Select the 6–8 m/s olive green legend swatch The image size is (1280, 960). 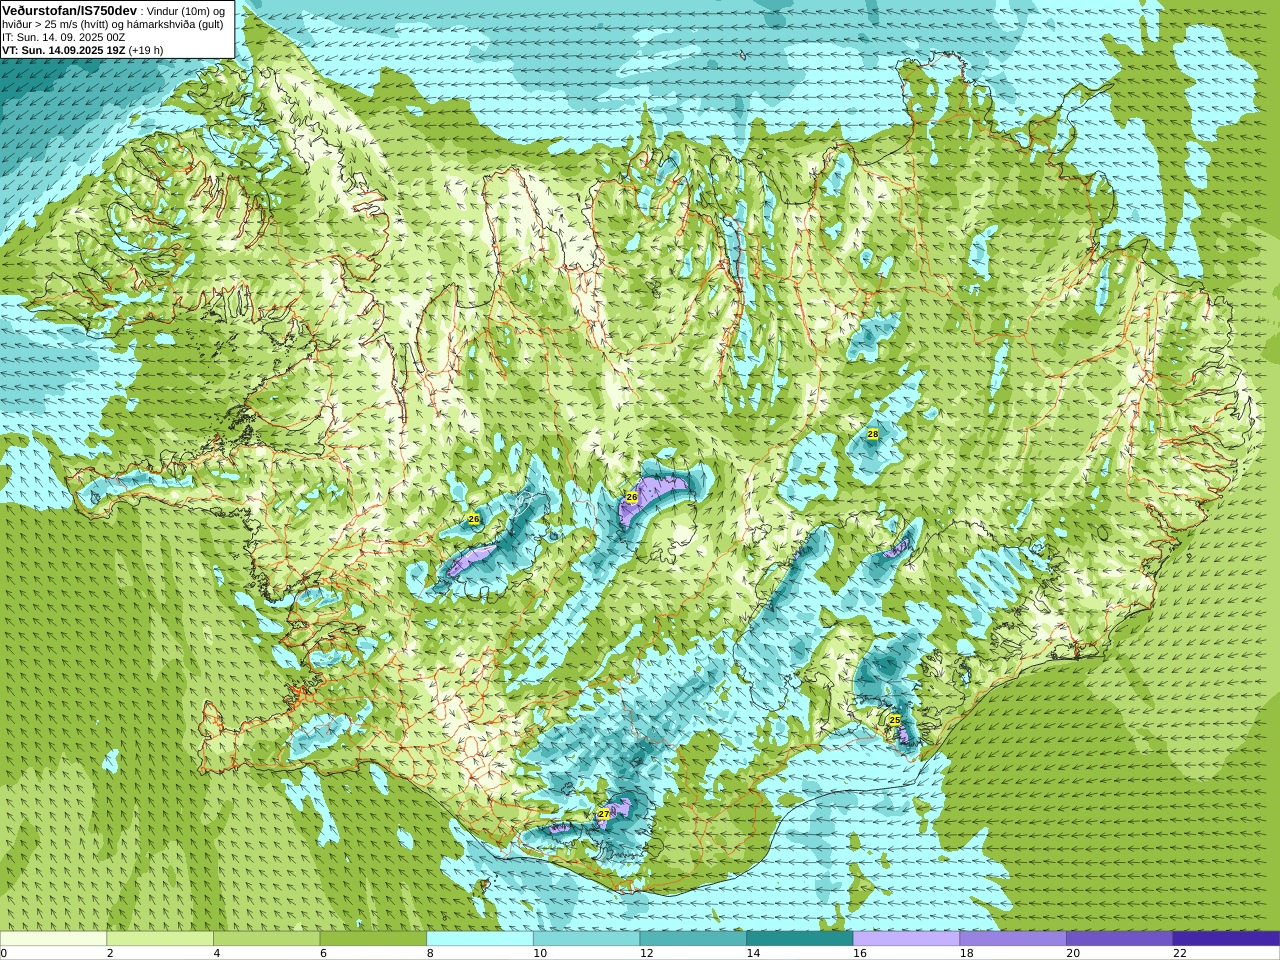point(373,939)
